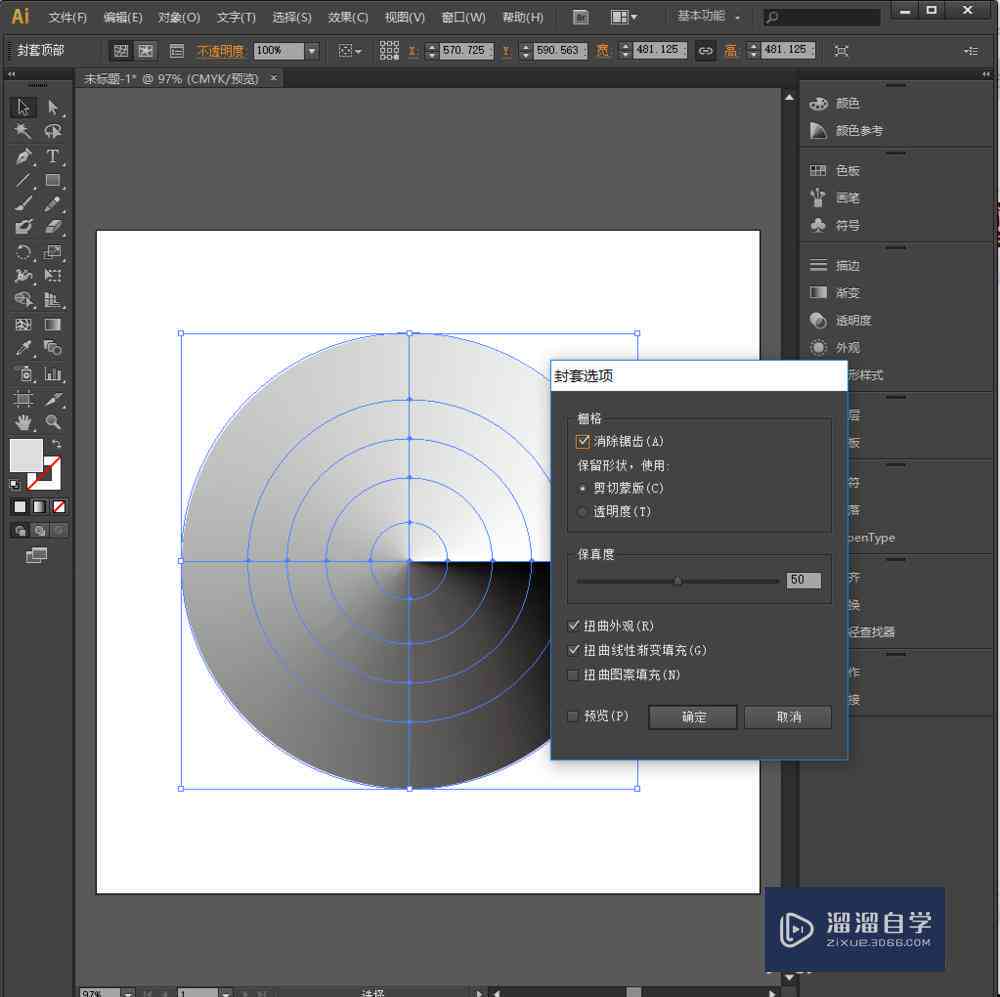Pick the Rectangle tool
Screen dimensions: 1000x997
click(52, 181)
